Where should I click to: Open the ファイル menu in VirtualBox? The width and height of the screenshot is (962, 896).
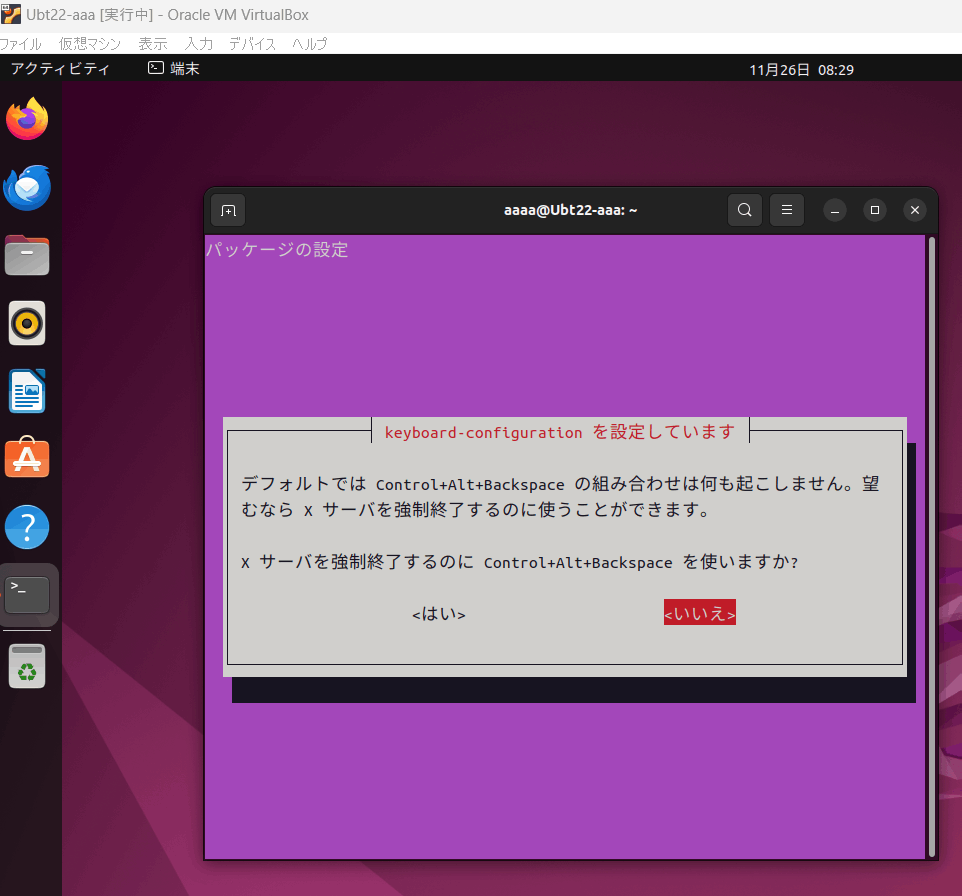[x=20, y=44]
